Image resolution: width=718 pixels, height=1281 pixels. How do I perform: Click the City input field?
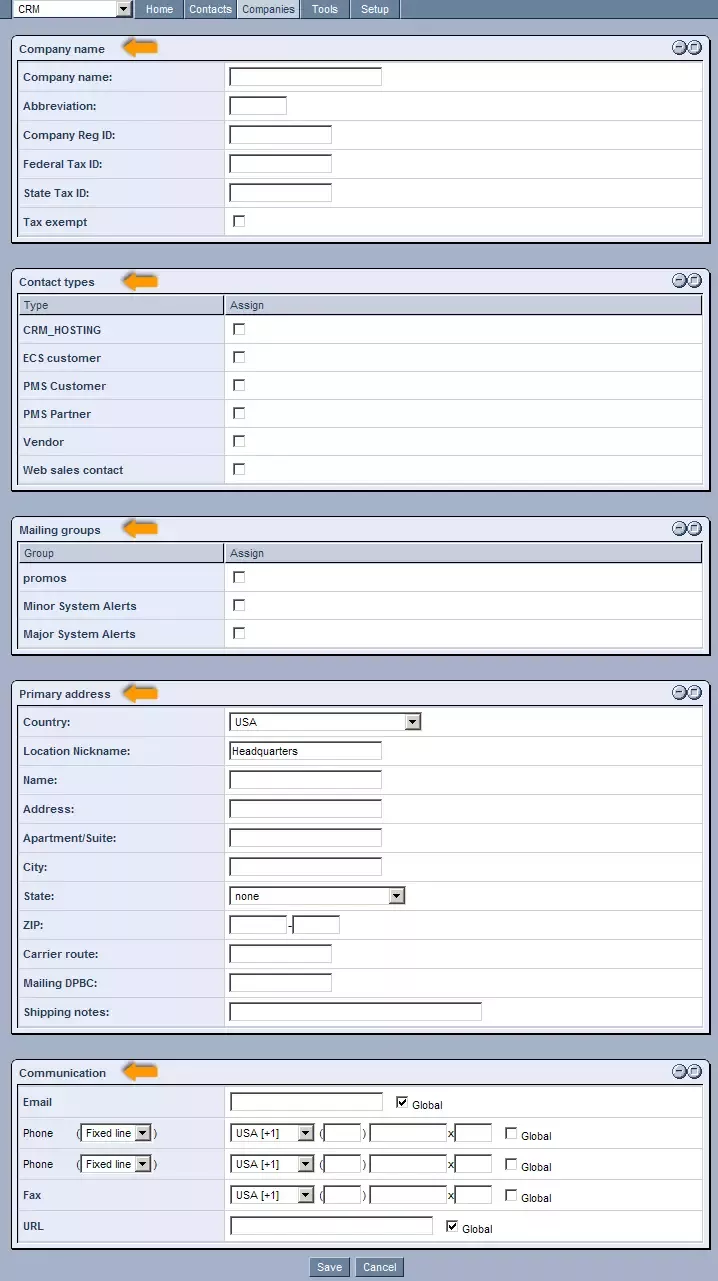pyautogui.click(x=306, y=867)
